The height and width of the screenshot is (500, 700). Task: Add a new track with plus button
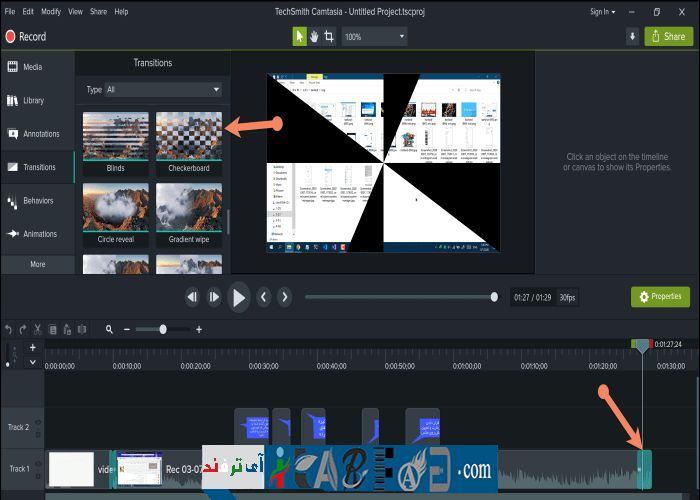32,347
